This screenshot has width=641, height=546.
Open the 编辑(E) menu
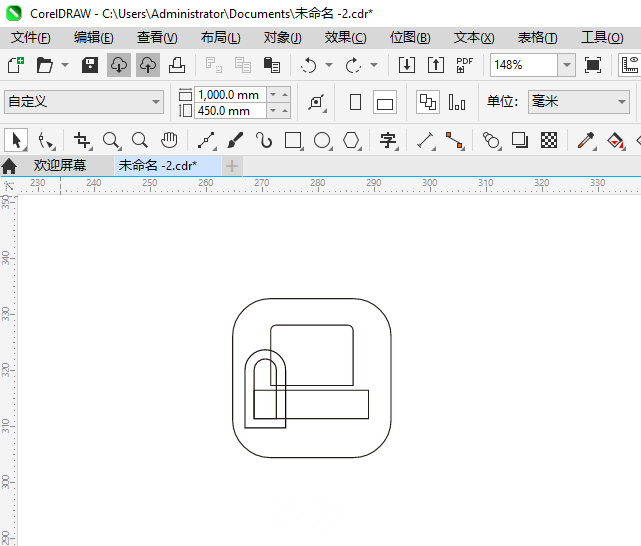coord(94,38)
